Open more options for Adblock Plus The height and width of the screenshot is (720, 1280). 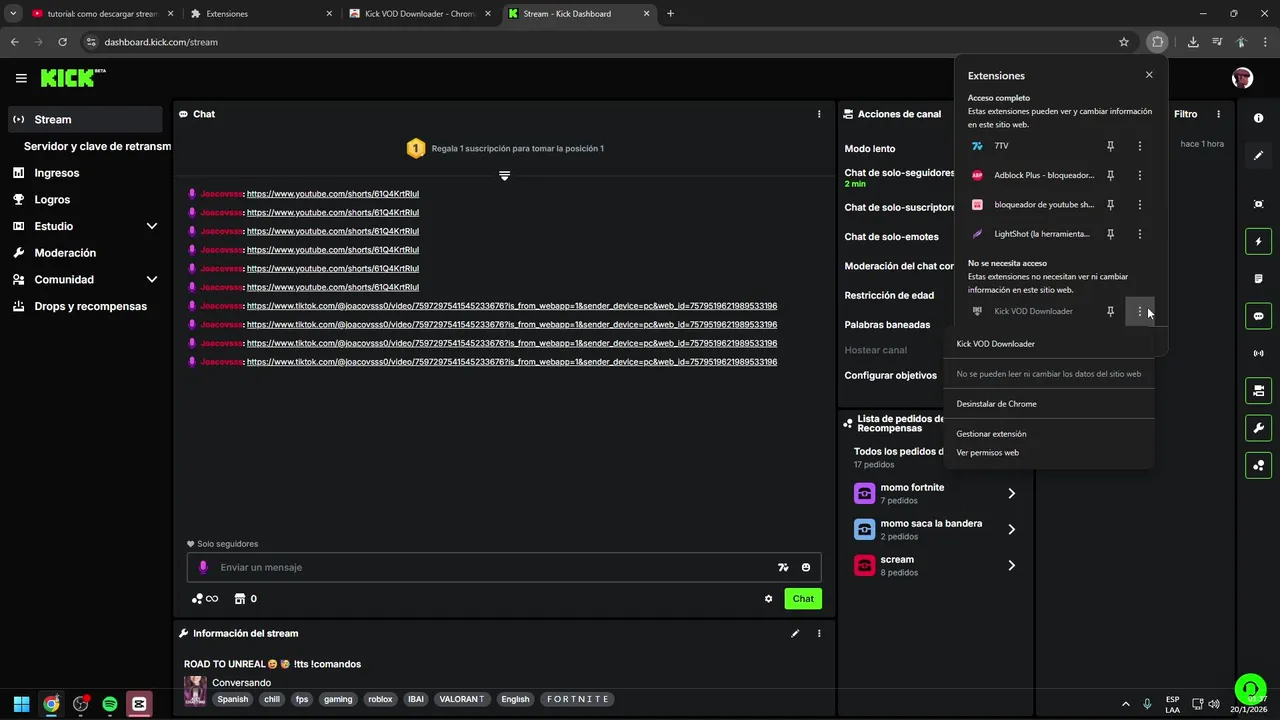click(x=1140, y=175)
